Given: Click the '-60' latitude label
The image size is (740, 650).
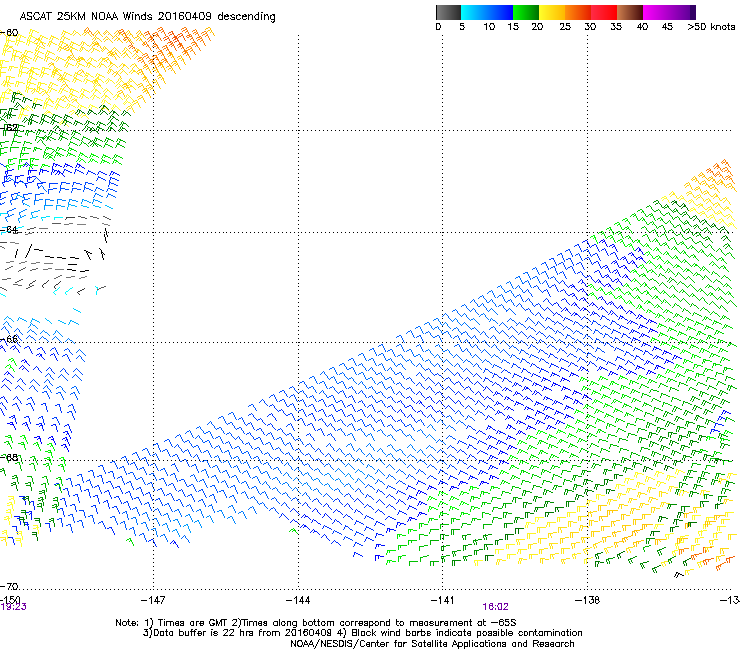Looking at the screenshot, I should (x=9, y=33).
